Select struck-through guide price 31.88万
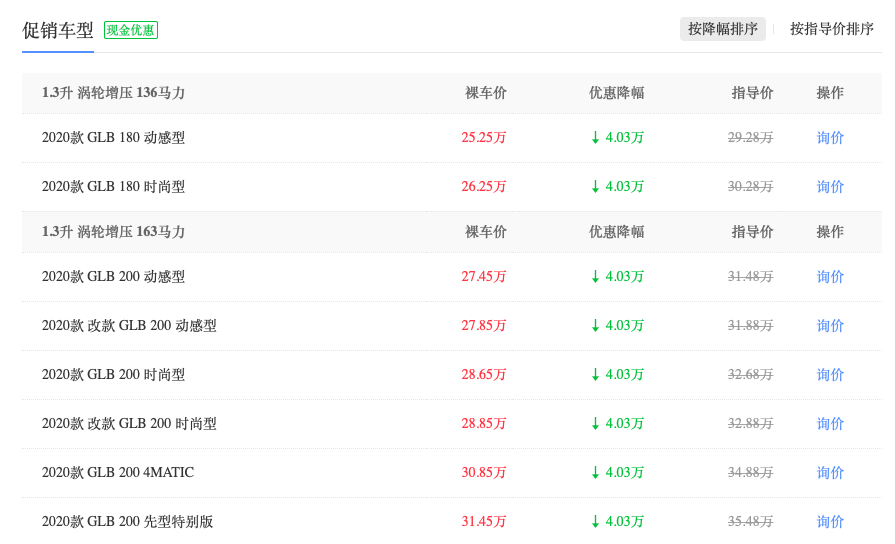Screen dimensions: 895x544 (751, 326)
